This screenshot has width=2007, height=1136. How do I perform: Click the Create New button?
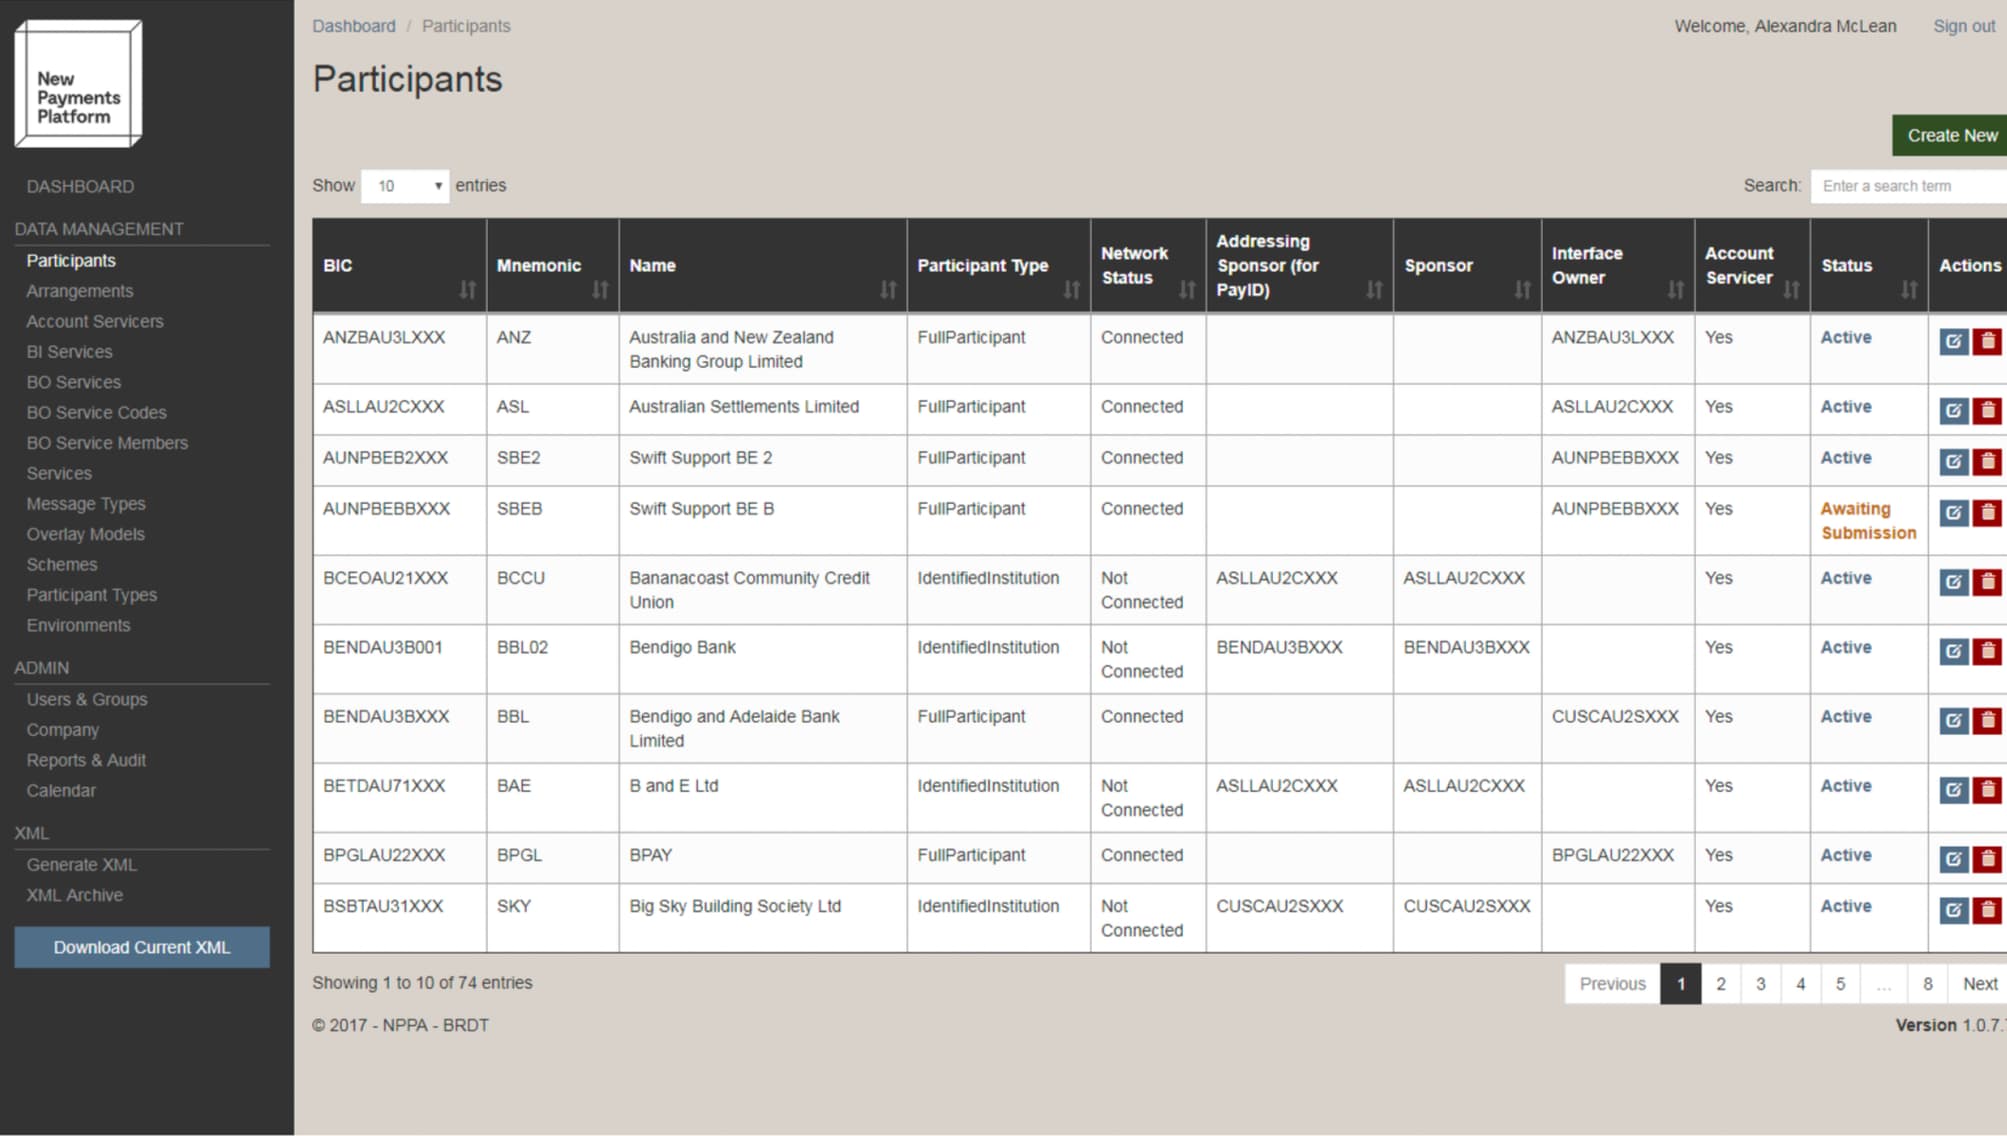1951,136
